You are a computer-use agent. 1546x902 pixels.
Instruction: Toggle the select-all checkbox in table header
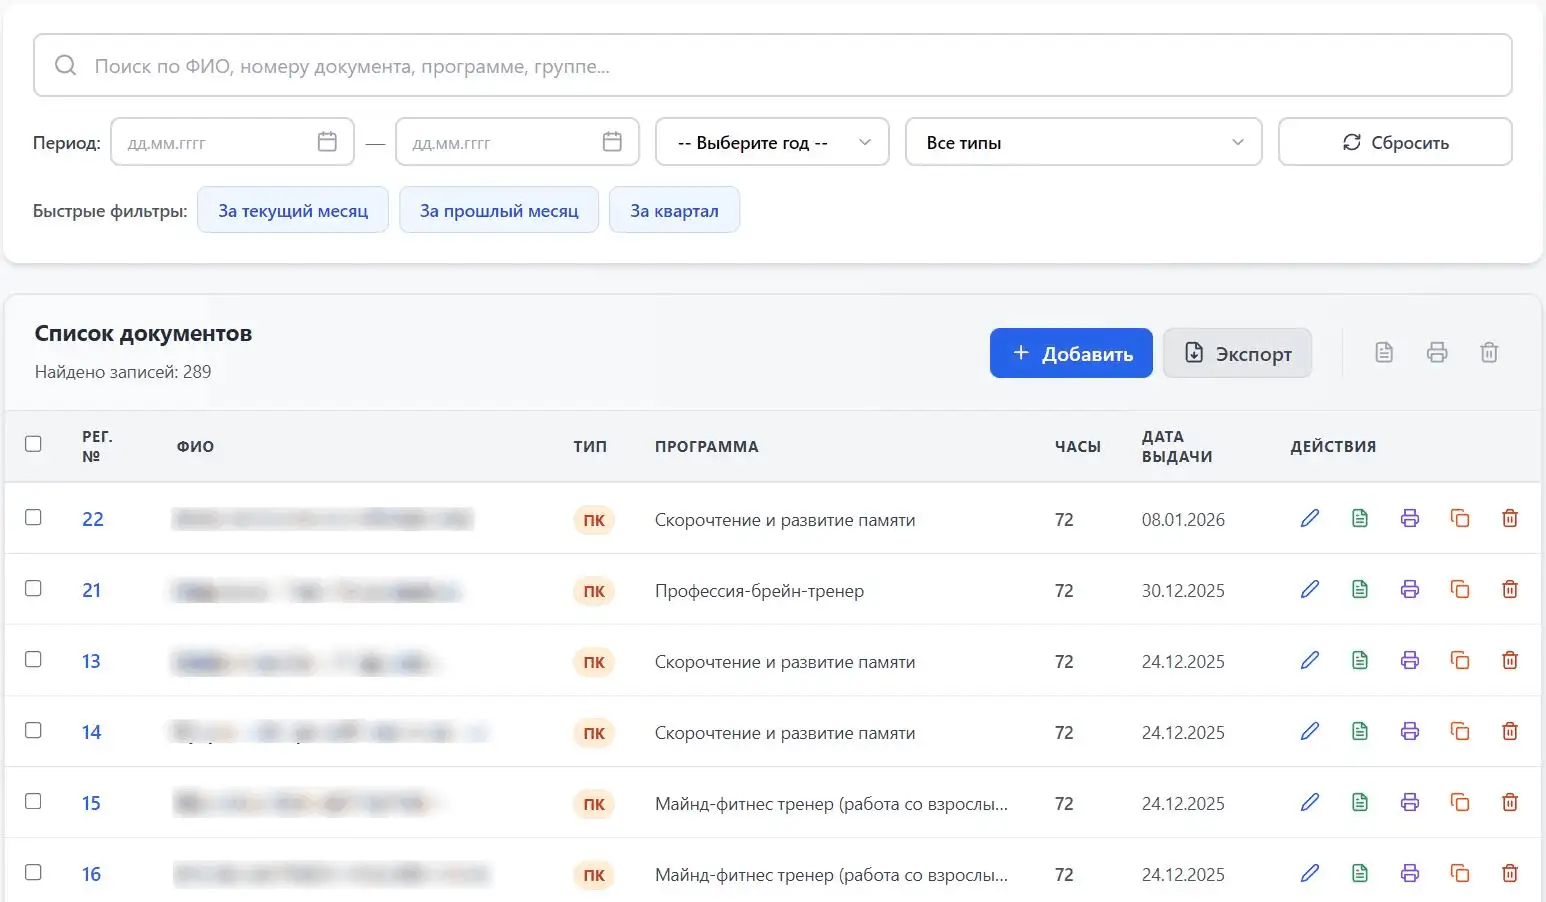click(33, 444)
